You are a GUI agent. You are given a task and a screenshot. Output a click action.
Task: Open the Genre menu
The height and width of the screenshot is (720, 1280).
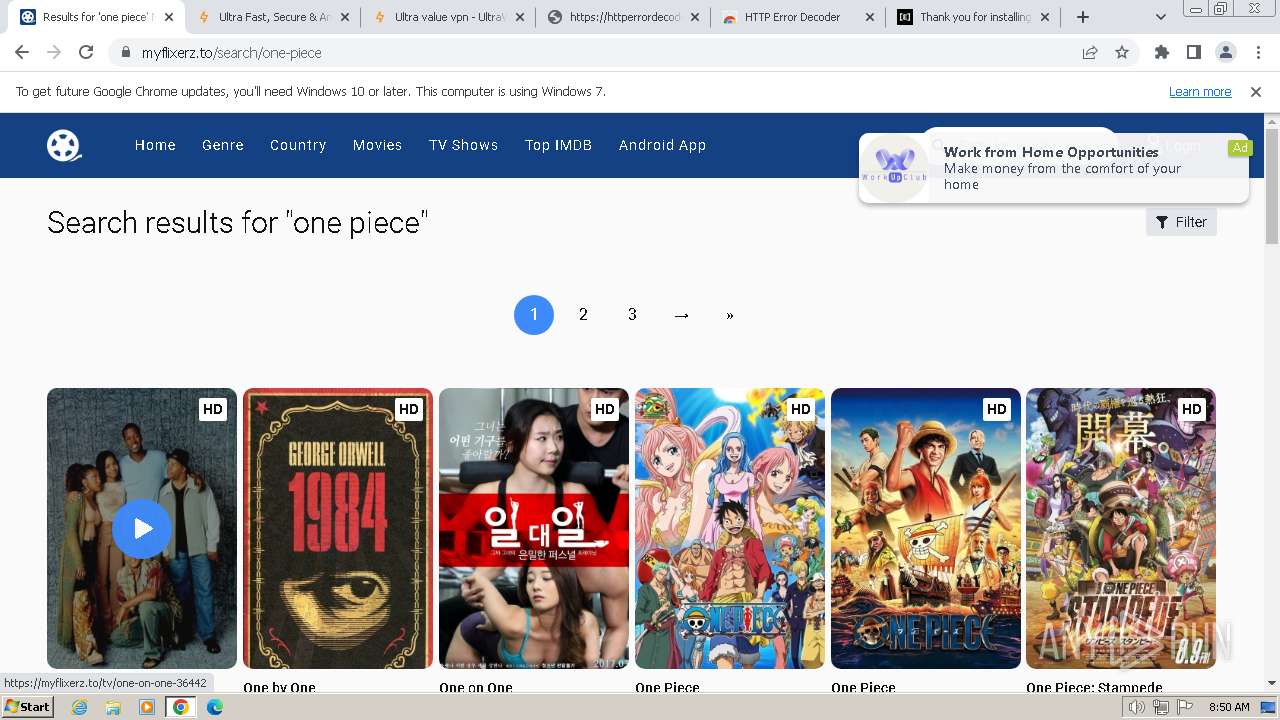pos(223,145)
